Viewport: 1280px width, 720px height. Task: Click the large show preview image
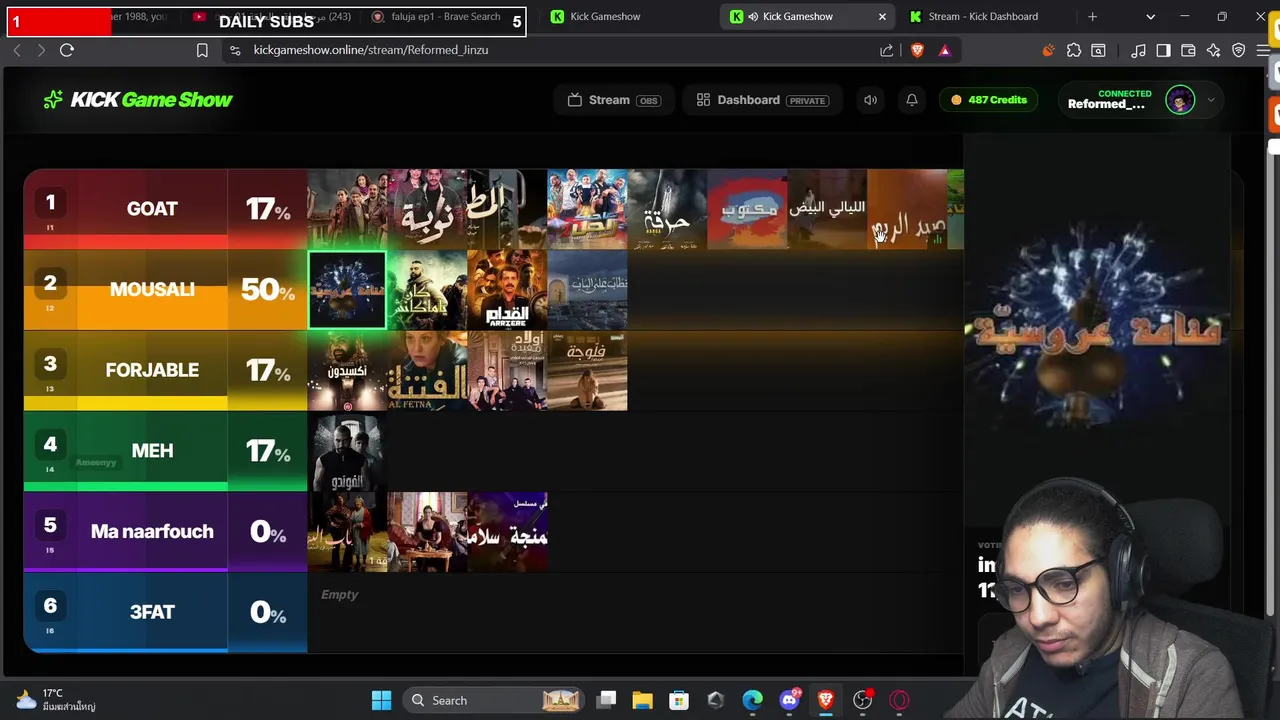tap(1097, 330)
